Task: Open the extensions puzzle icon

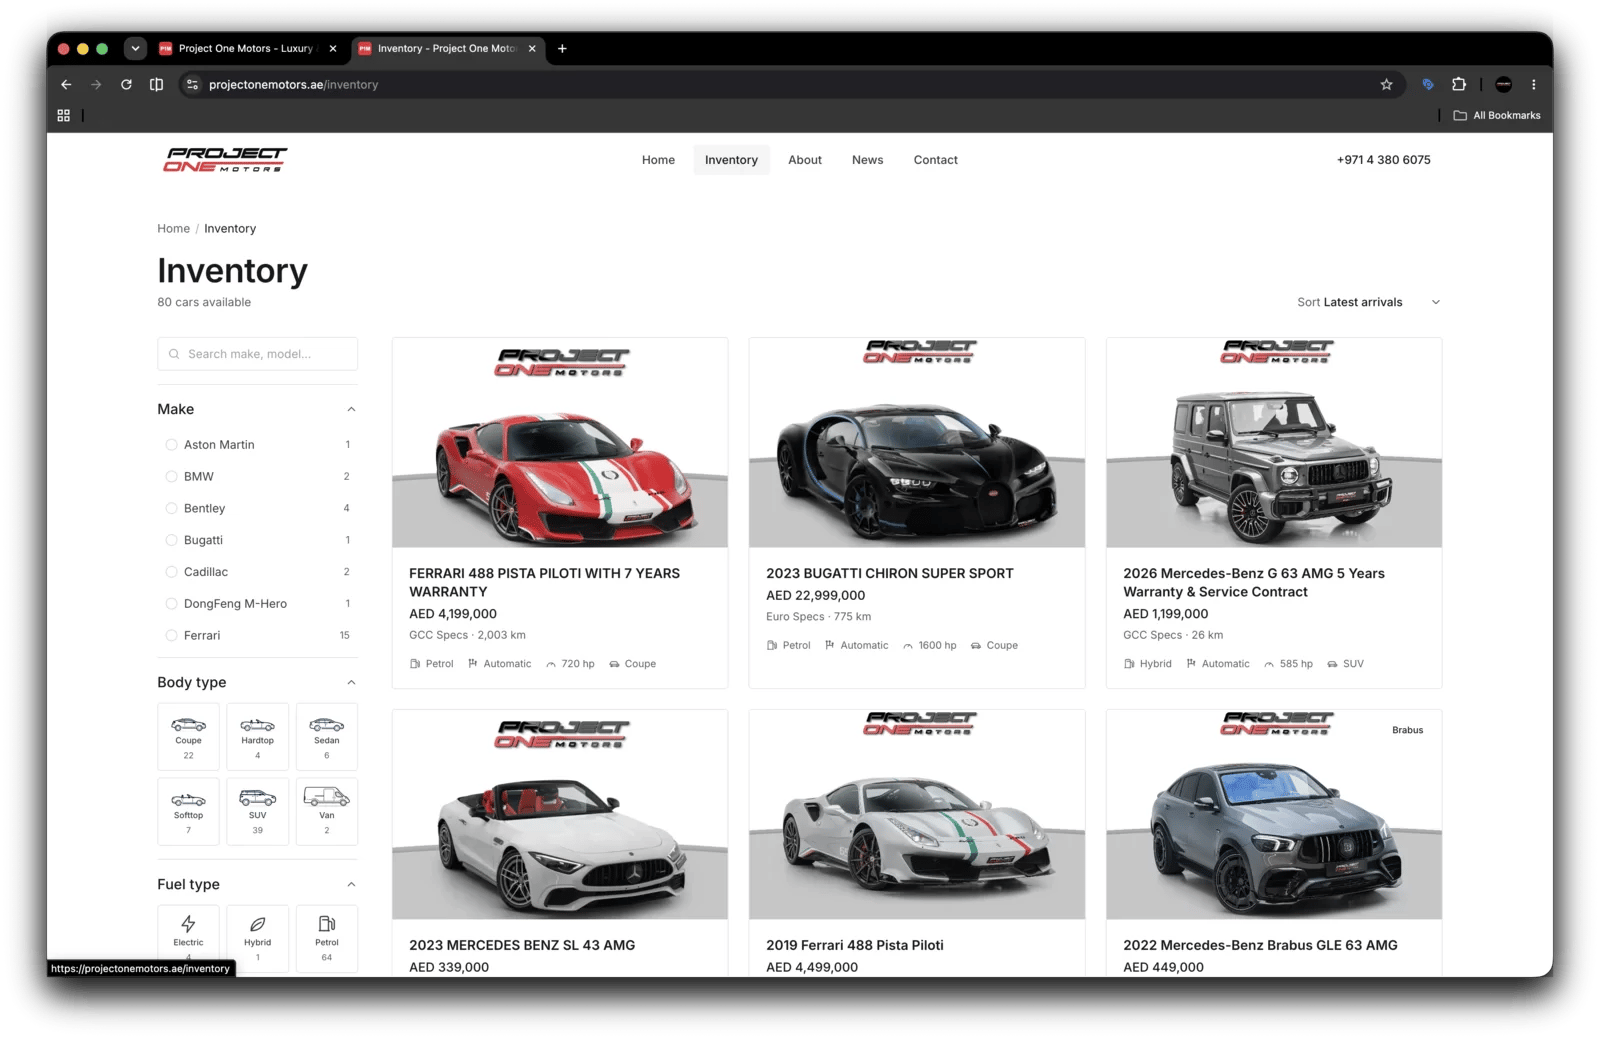Action: point(1459,85)
